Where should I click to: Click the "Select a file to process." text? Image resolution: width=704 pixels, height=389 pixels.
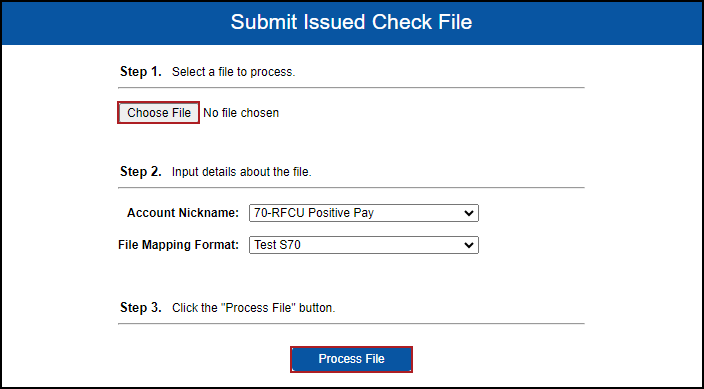tap(233, 72)
